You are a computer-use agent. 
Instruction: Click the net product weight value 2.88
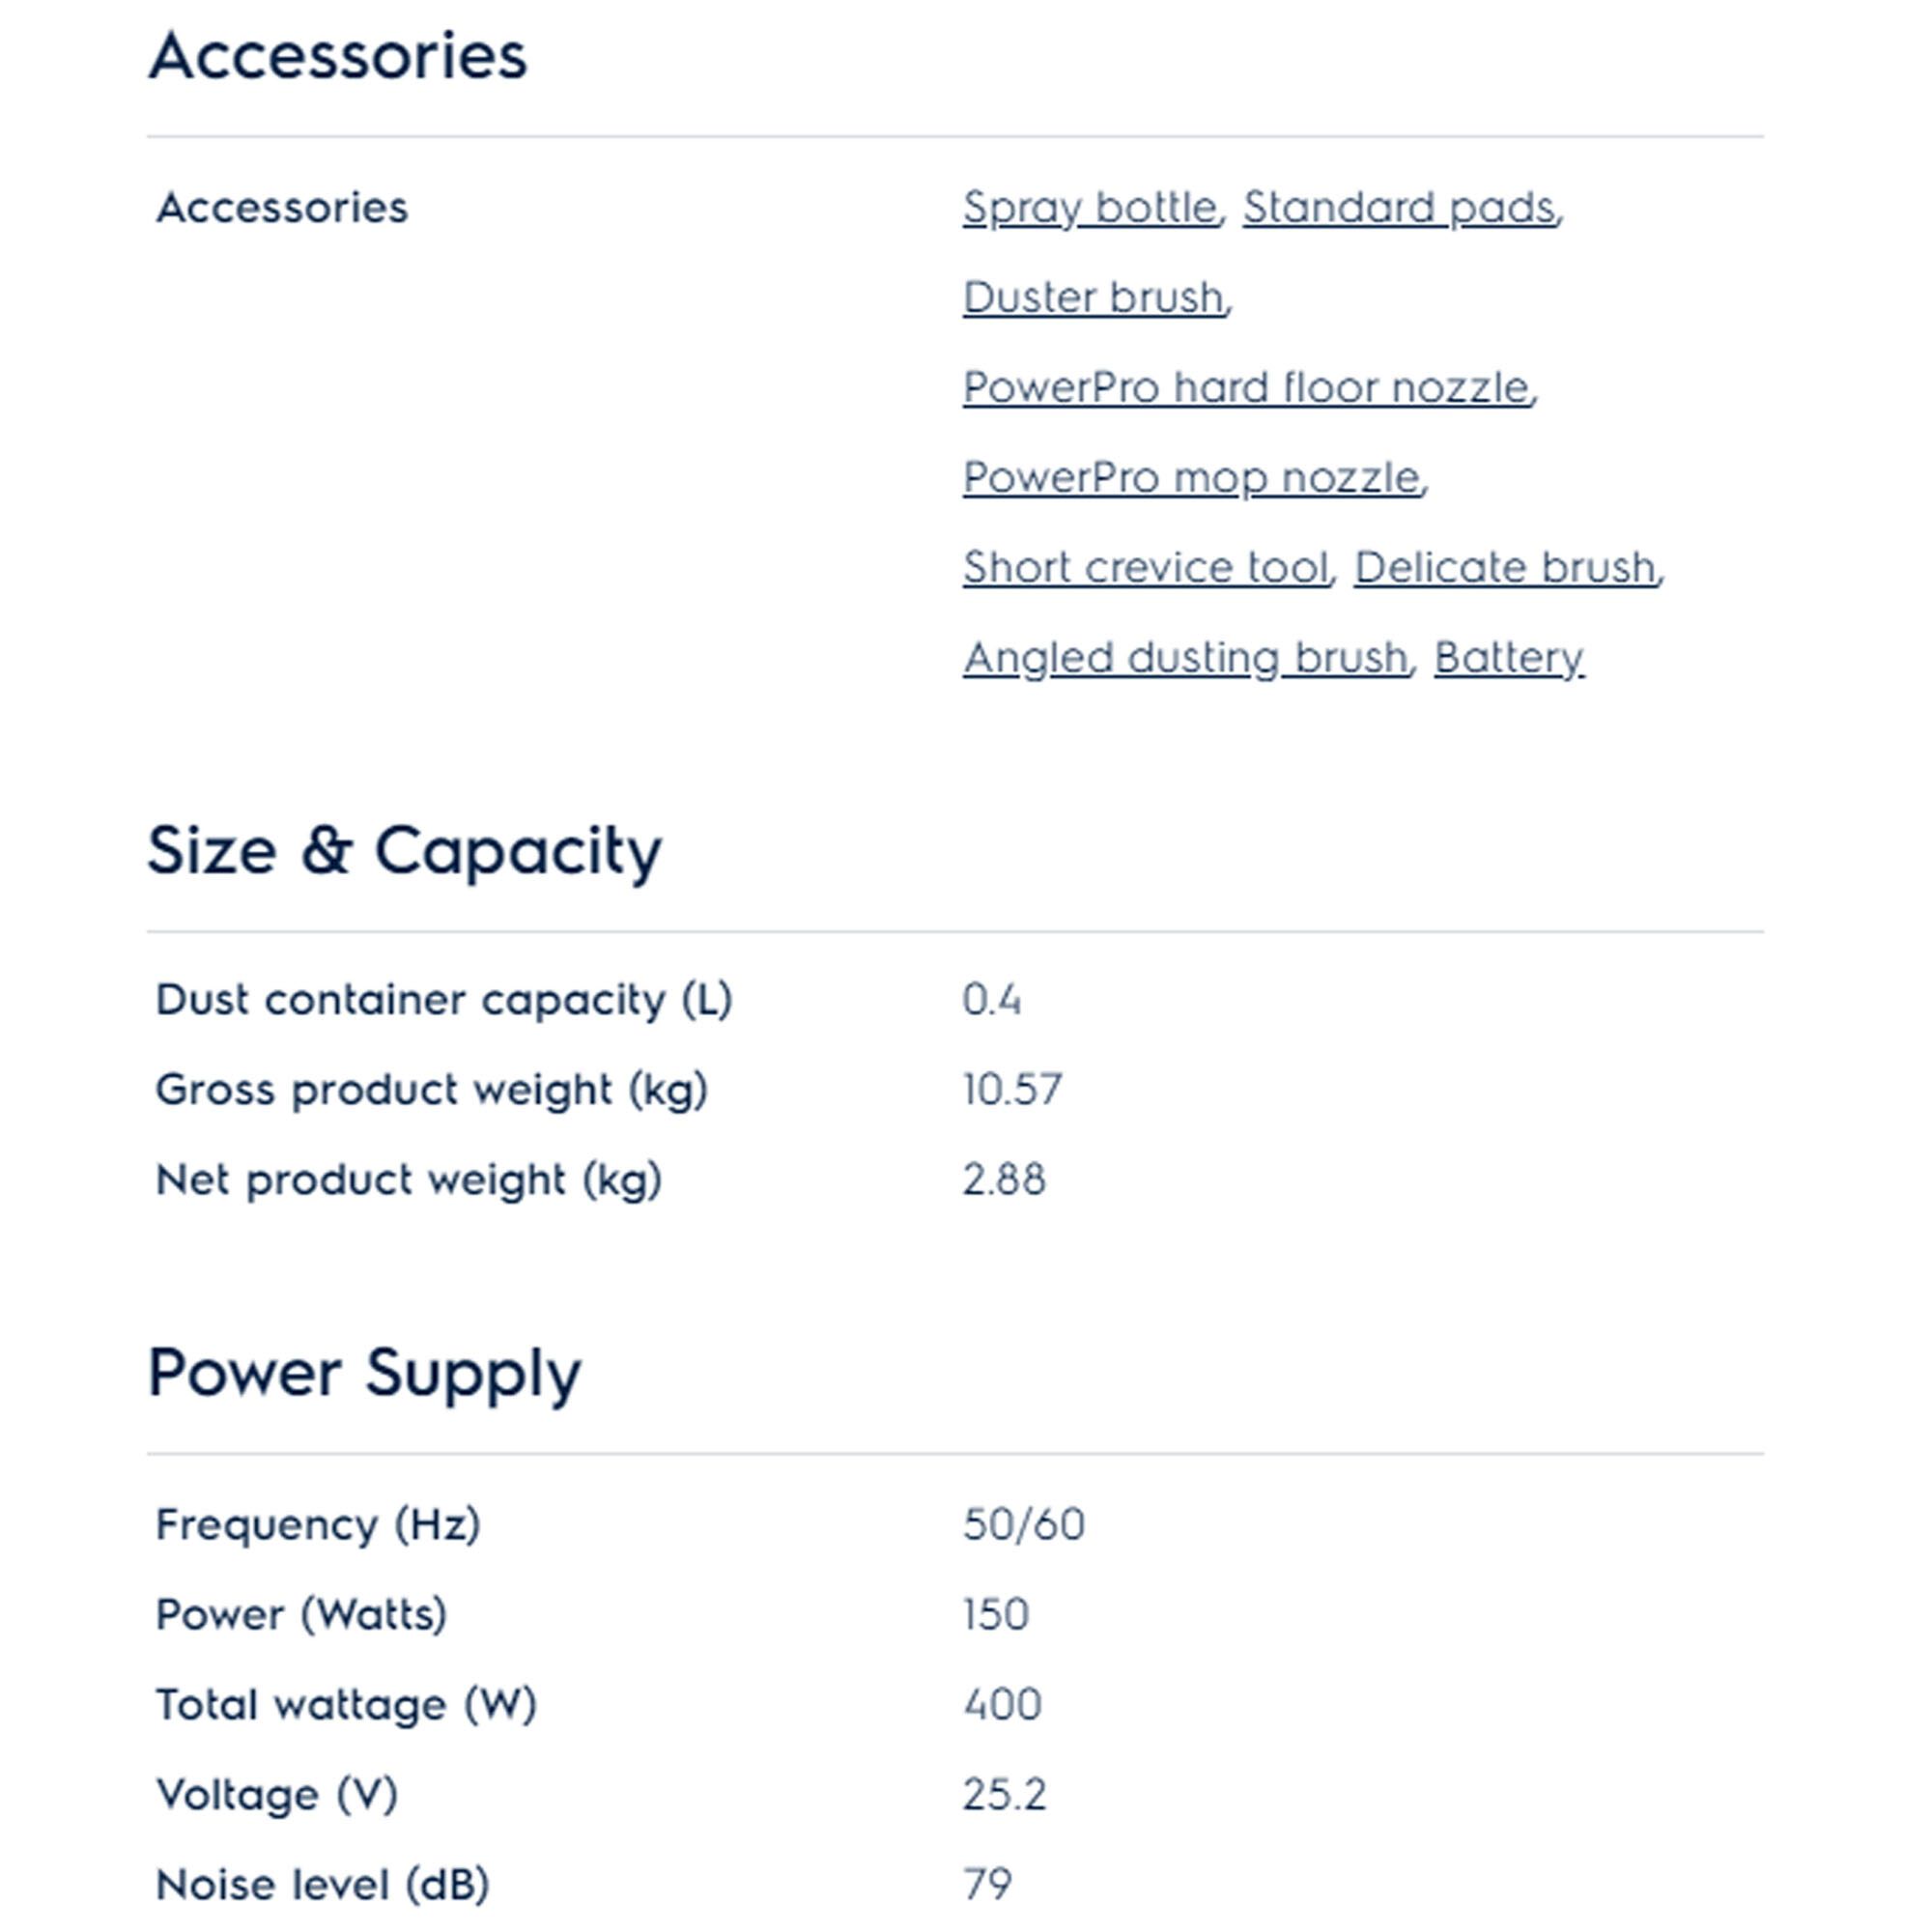click(1004, 1180)
